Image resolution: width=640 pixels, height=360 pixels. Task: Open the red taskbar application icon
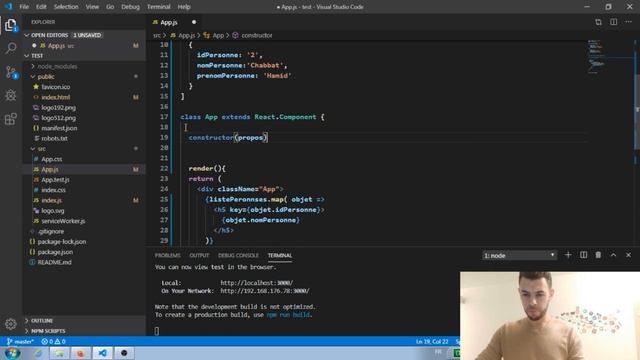81,353
